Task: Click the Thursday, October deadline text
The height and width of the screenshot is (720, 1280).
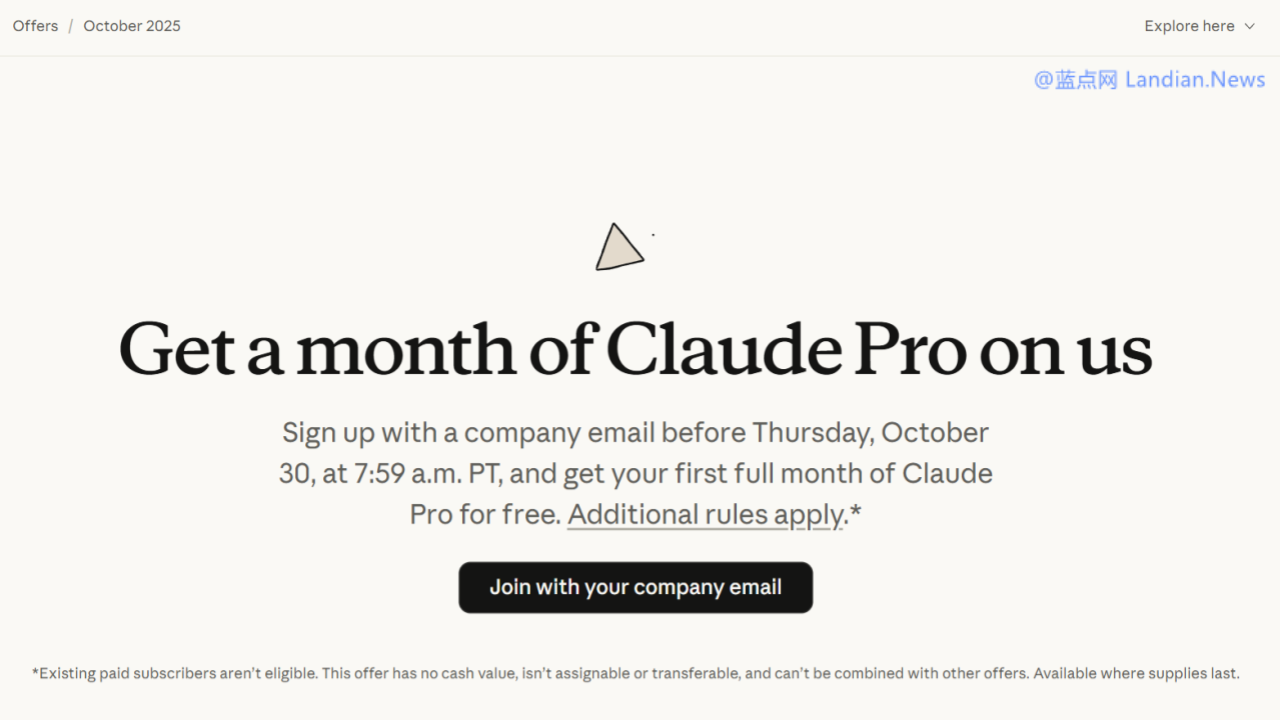Action: pyautogui.click(x=870, y=433)
